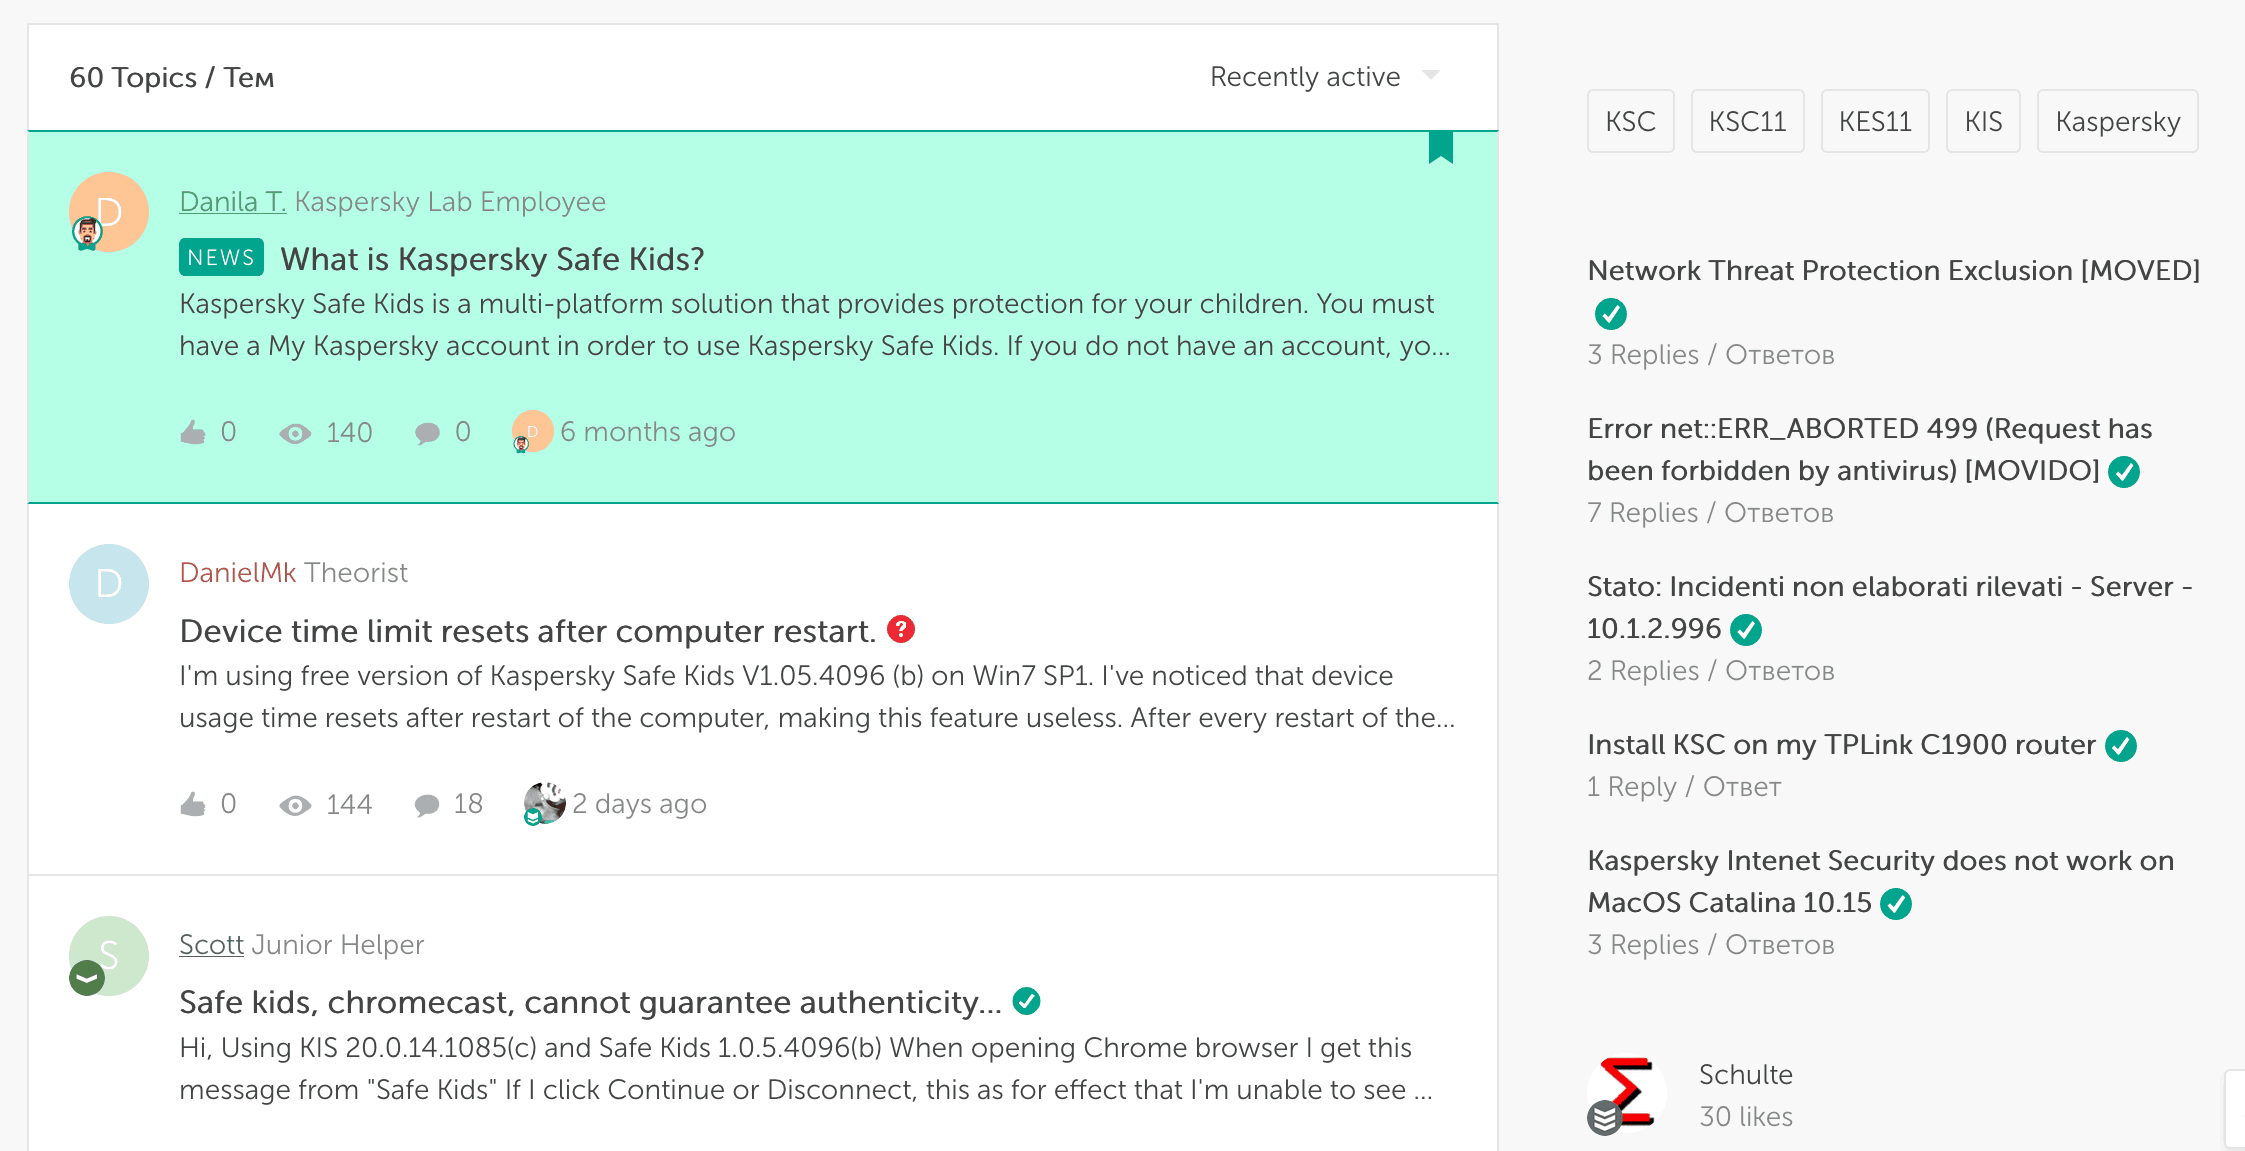
Task: Click Schulte's sigma avatar icon
Action: click(x=1626, y=1093)
